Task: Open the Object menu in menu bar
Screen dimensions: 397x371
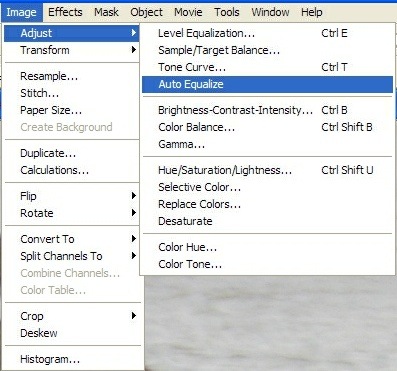Action: 146,12
